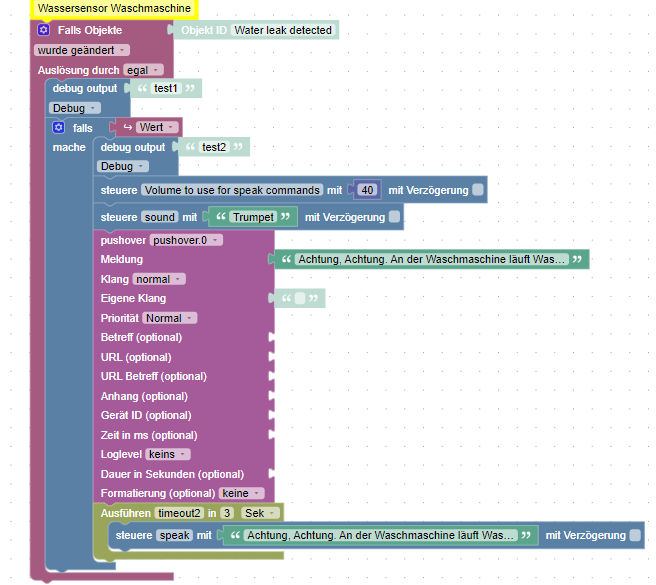This screenshot has width=656, height=585.
Task: Open the 'wurde geändert' dropdown
Action: click(x=82, y=50)
